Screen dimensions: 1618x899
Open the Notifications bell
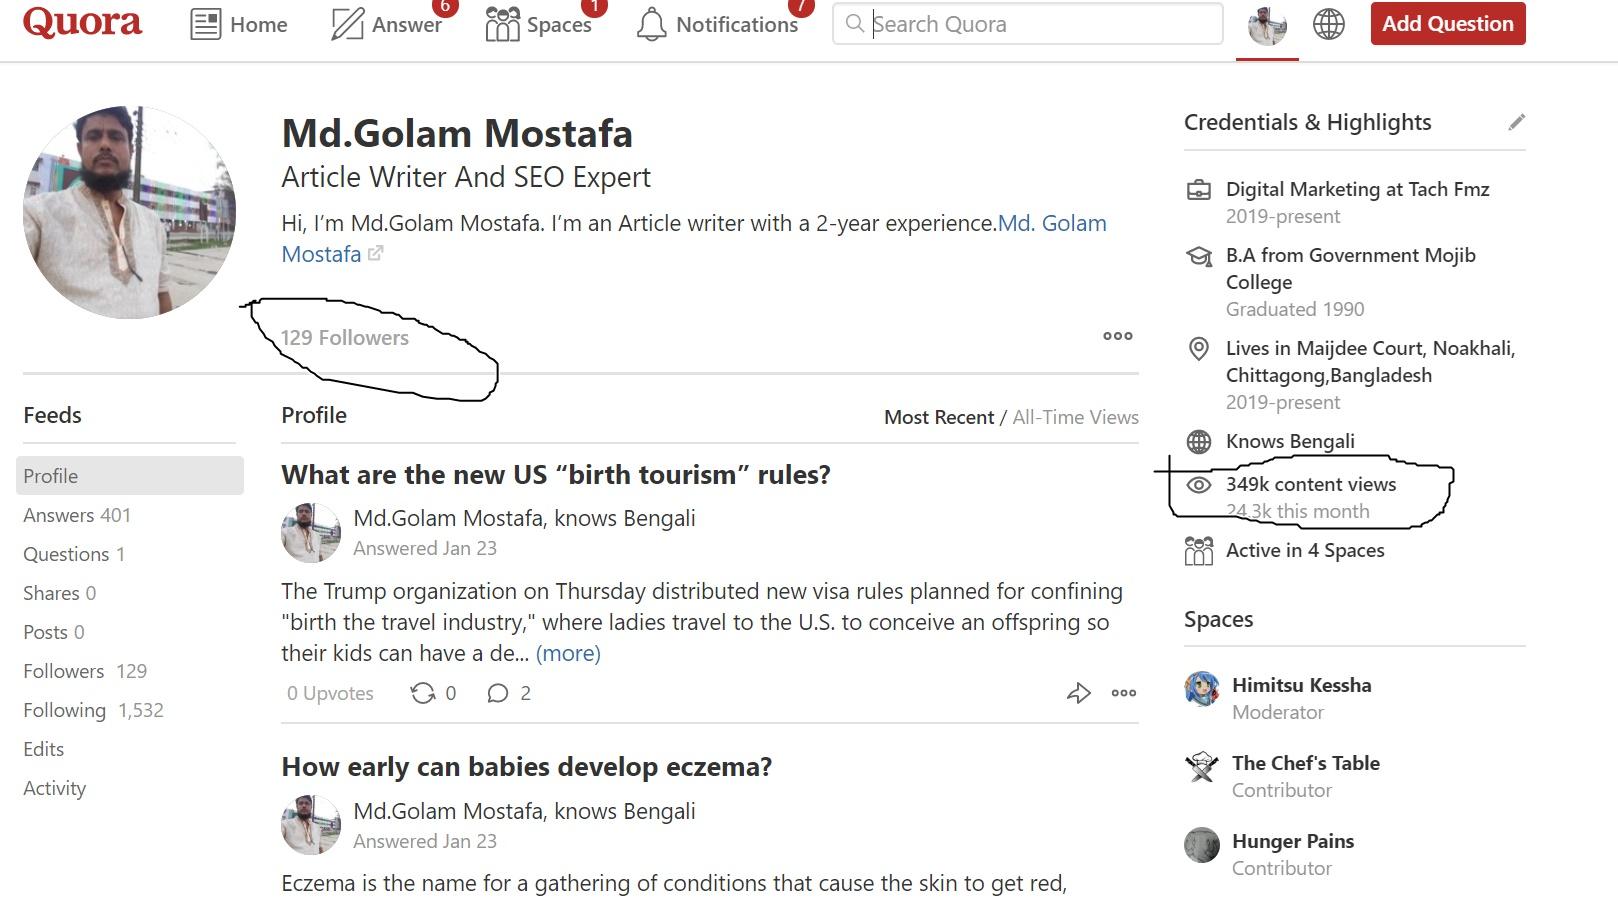[651, 24]
